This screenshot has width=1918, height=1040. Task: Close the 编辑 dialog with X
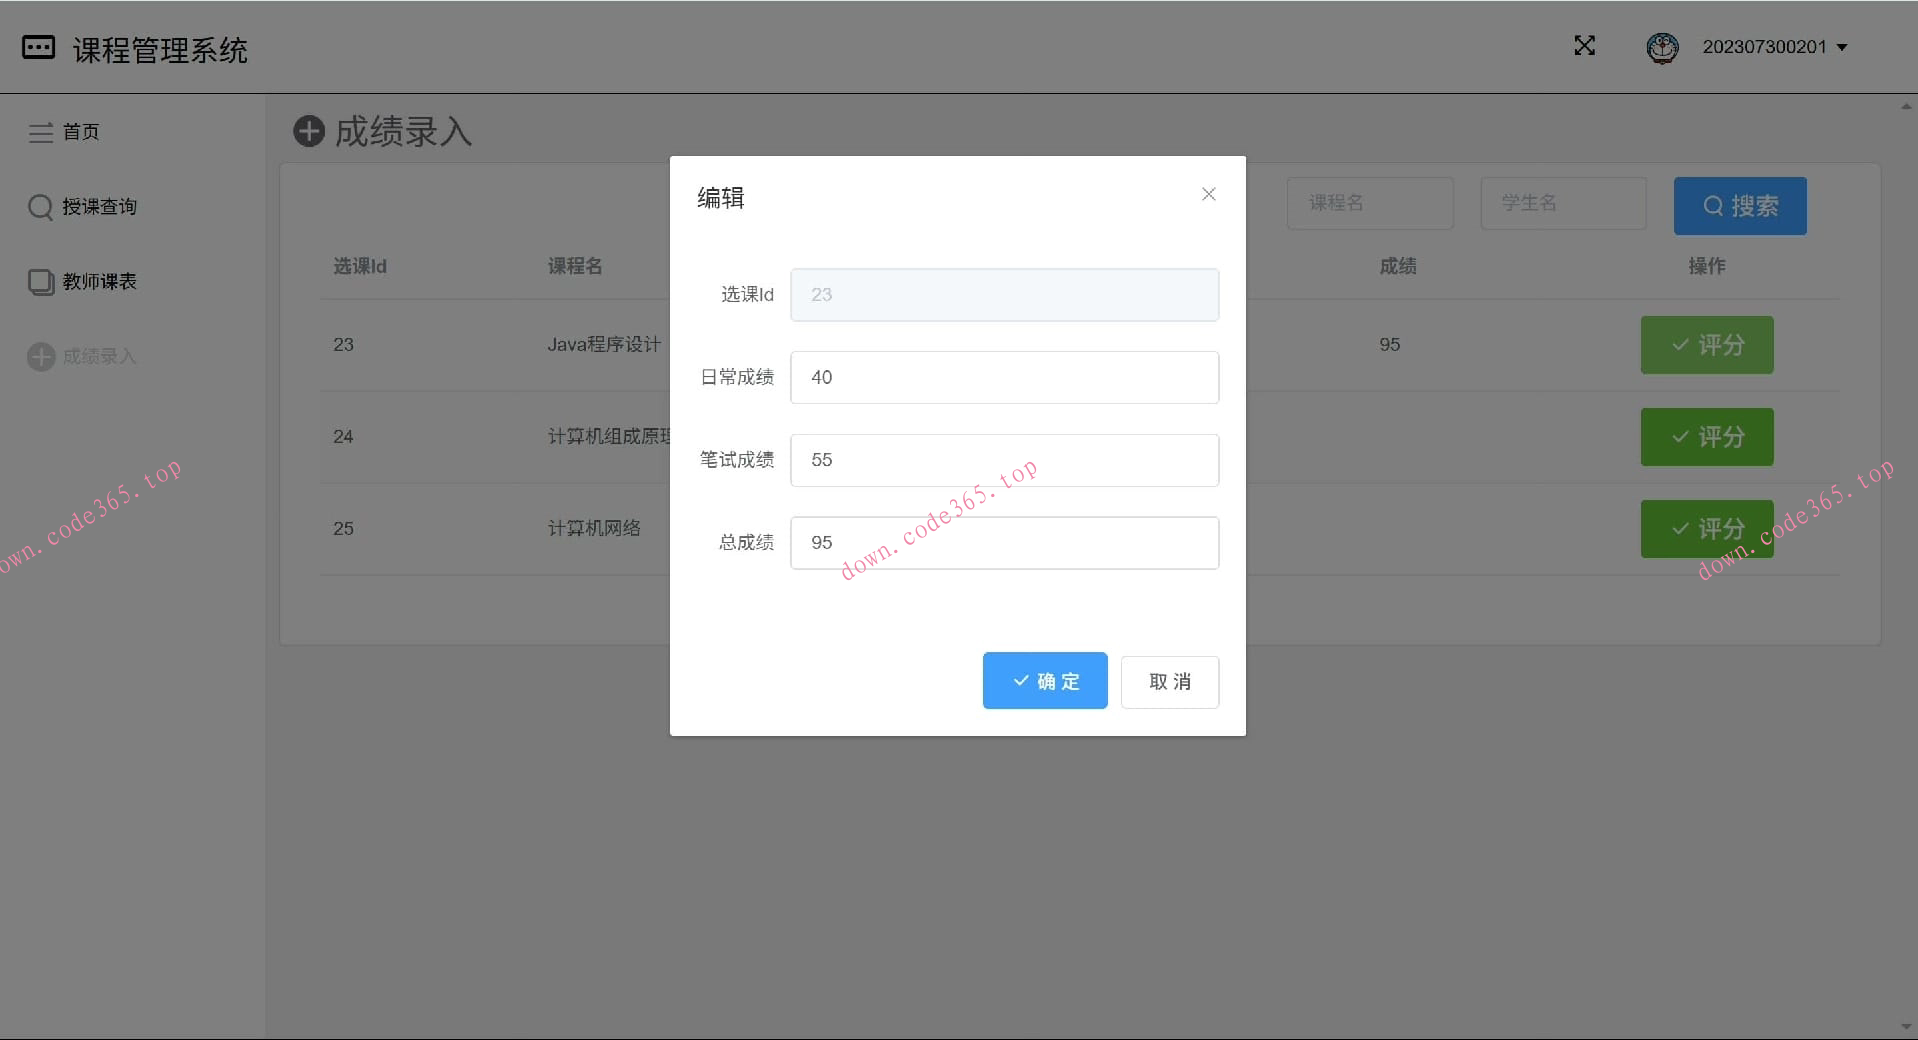coord(1208,194)
